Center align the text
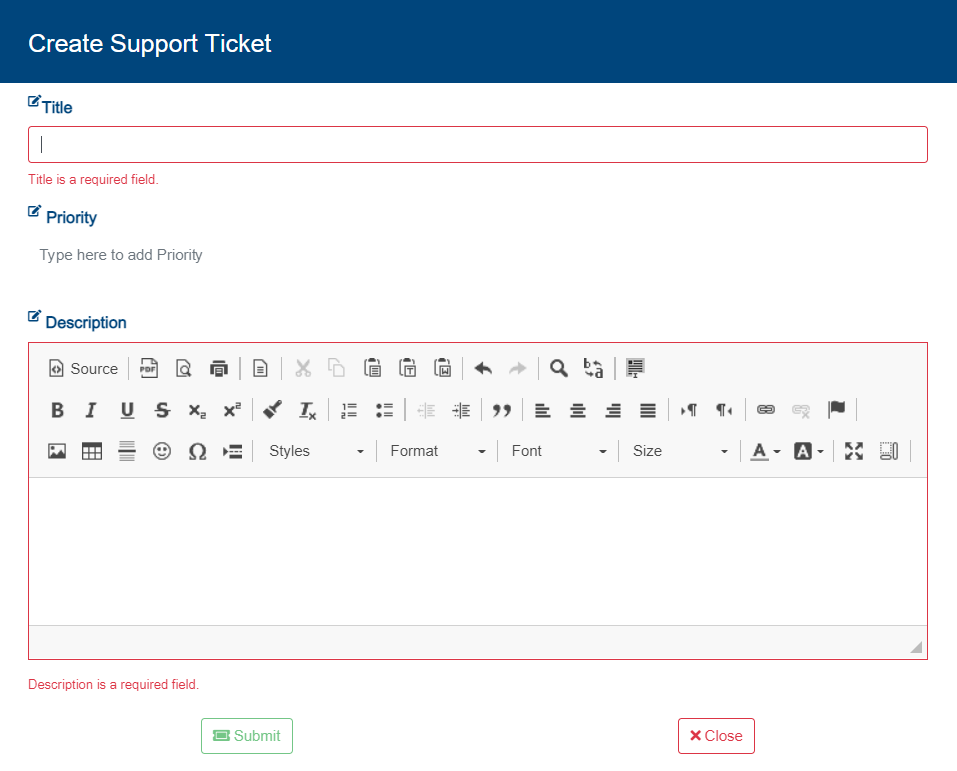The height and width of the screenshot is (771, 957). point(578,410)
